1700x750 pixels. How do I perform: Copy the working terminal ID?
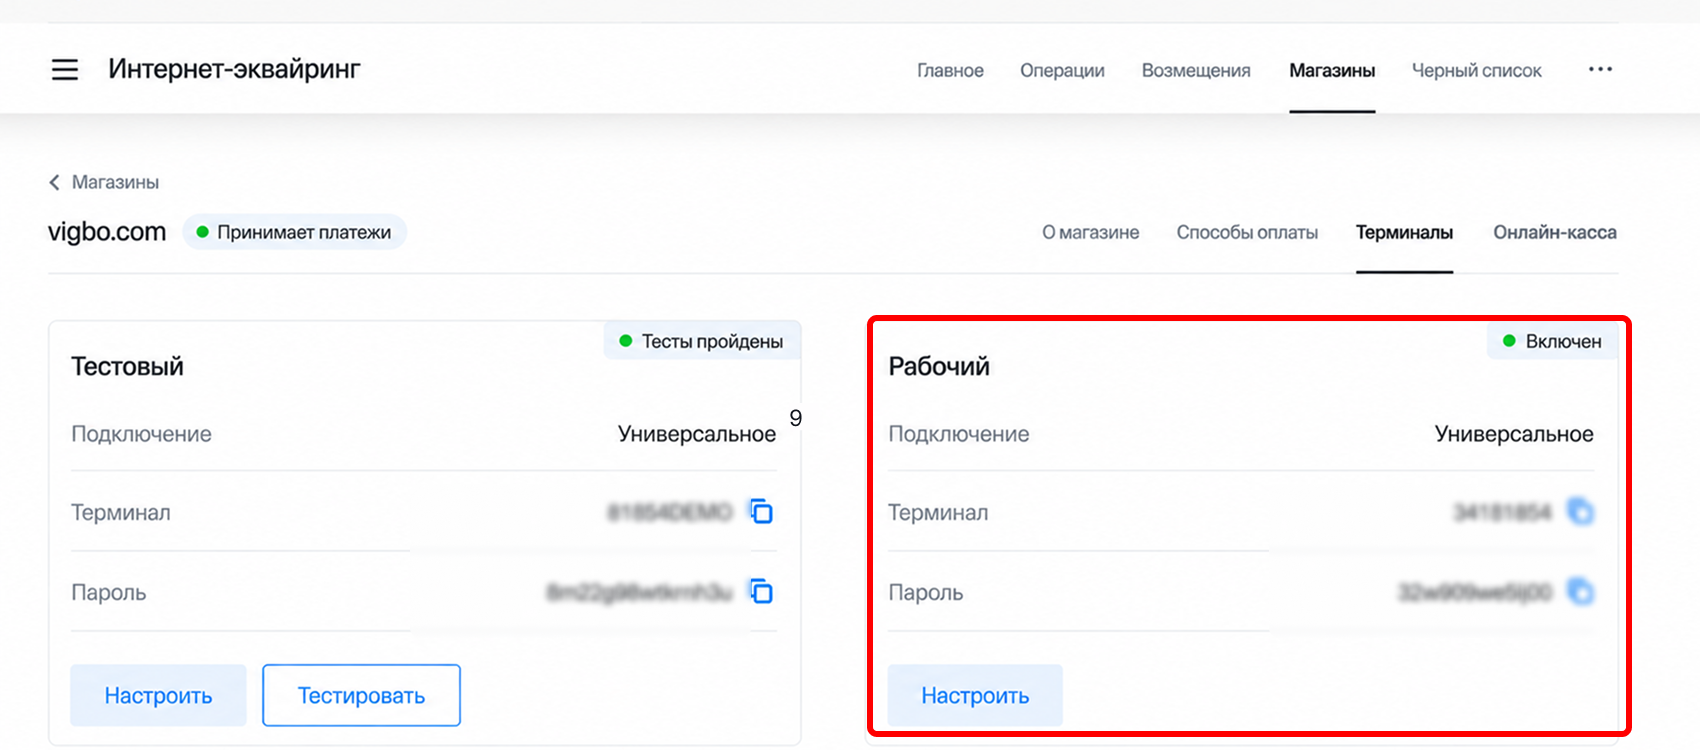(x=1580, y=512)
